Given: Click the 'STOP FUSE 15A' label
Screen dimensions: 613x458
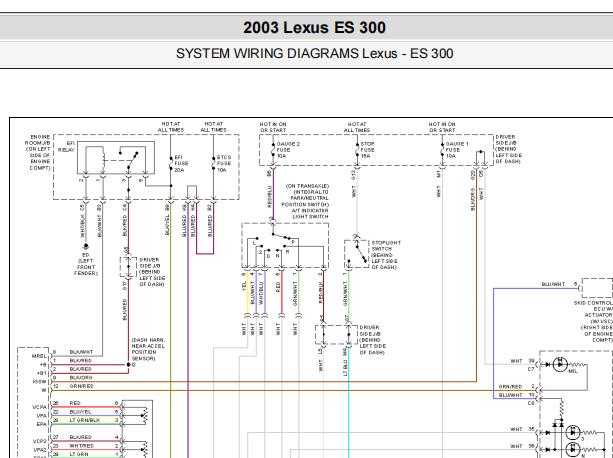Looking at the screenshot, I should click(x=367, y=150).
